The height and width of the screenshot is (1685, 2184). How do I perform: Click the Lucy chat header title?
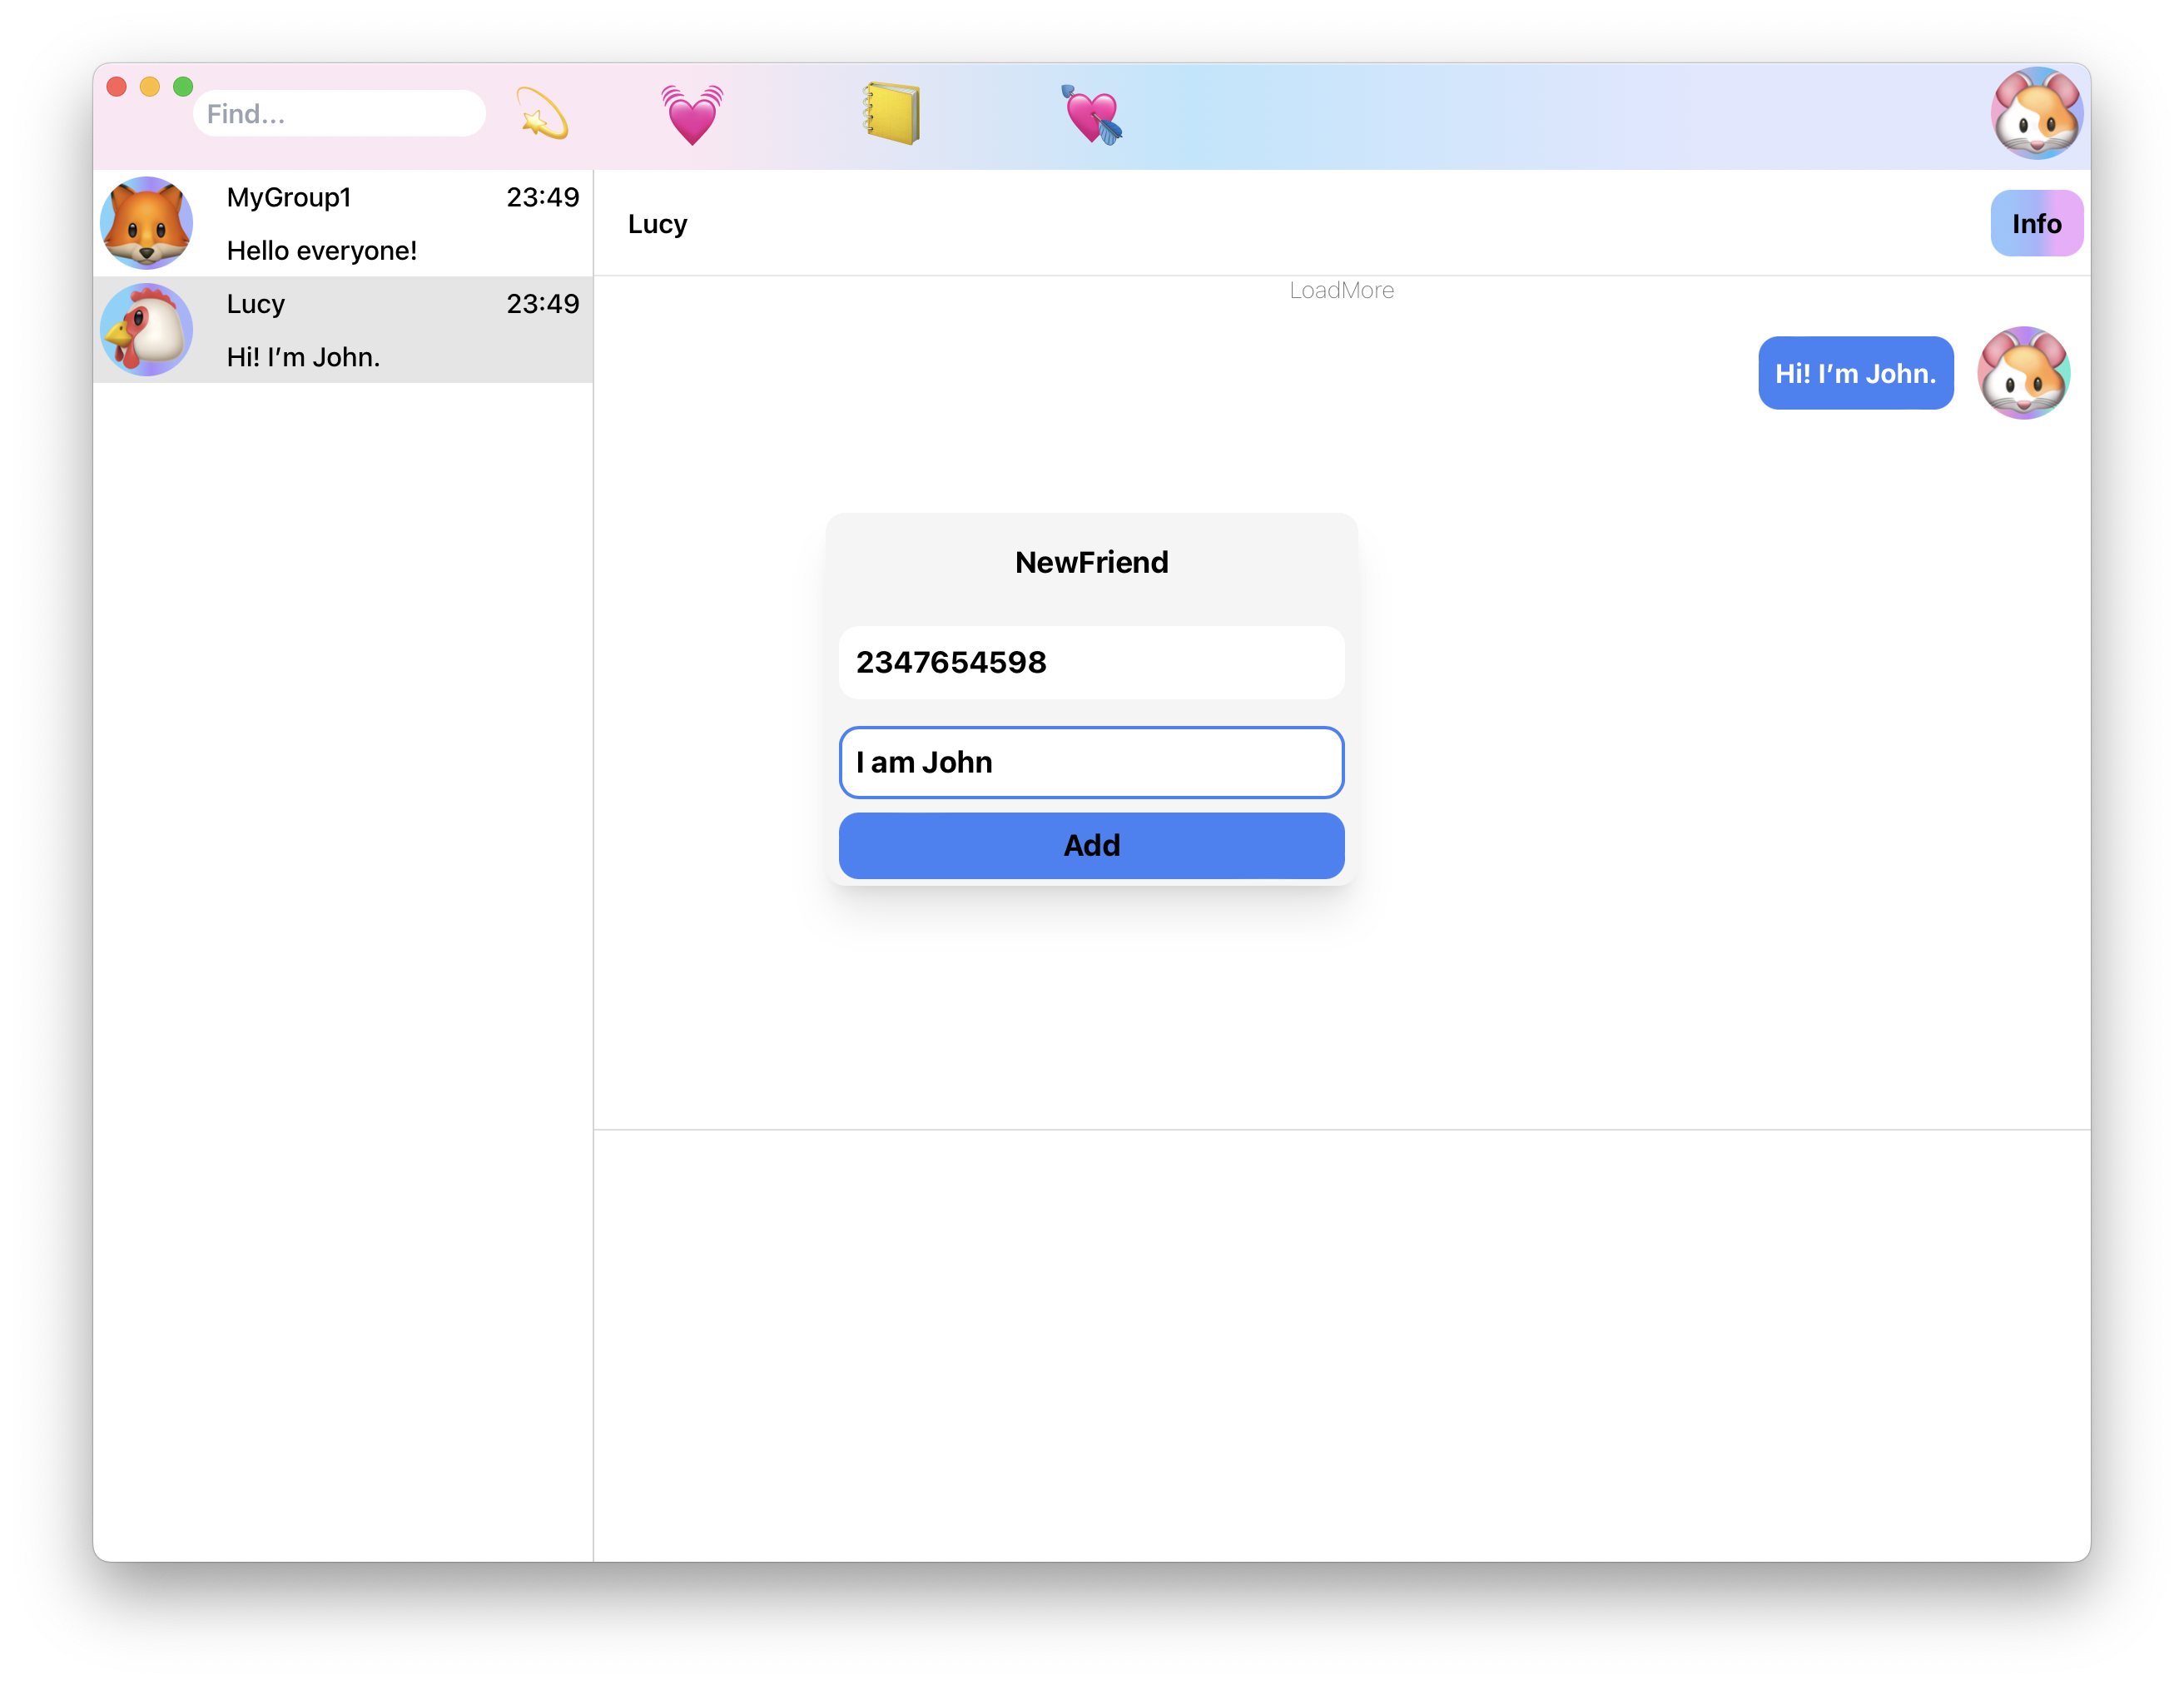point(657,223)
